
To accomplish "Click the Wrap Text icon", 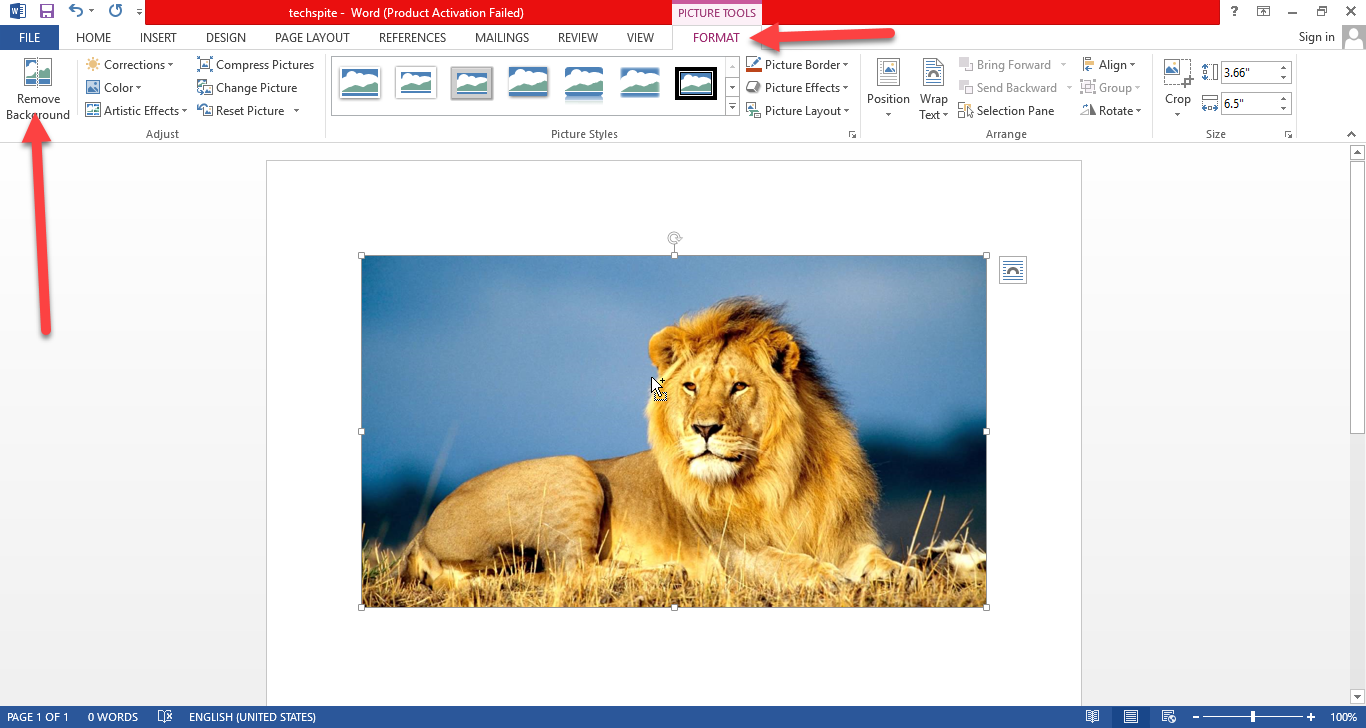I will 933,74.
